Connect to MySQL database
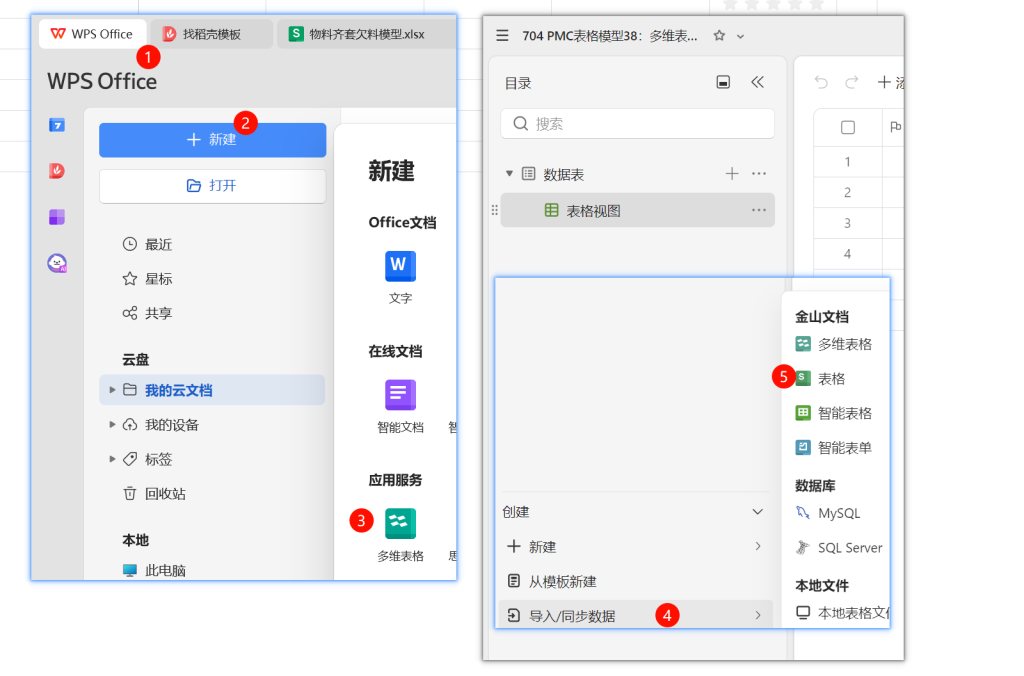Screen dimensions: 1024x676 pyautogui.click(x=829, y=513)
